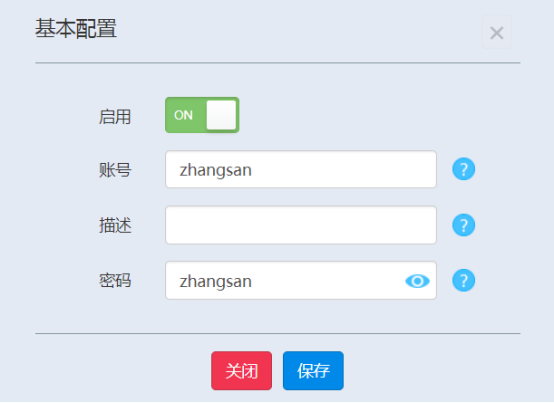Click the 账号 label text
Viewport: 554px width, 403px height.
pos(115,170)
